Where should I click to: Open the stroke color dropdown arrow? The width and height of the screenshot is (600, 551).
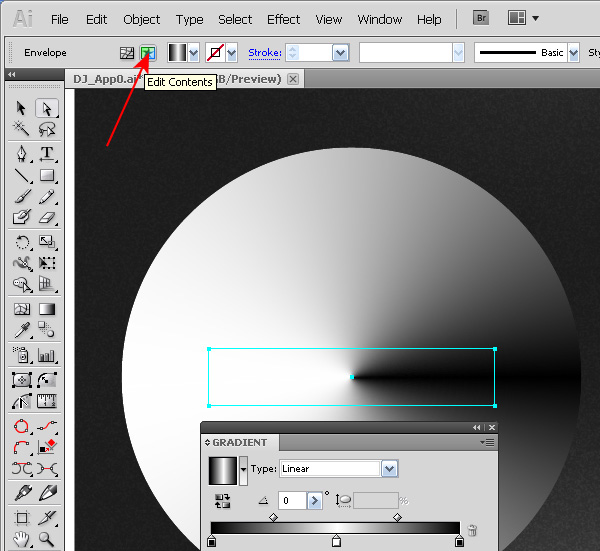coord(232,52)
